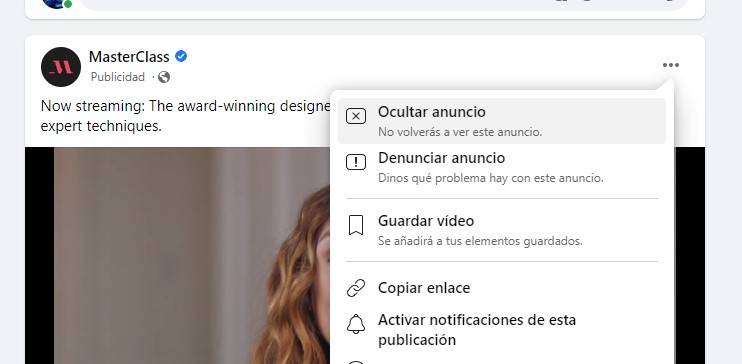Viewport: 742px width, 364px height.
Task: Select the Ocultar anuncio menu entry
Action: click(502, 121)
